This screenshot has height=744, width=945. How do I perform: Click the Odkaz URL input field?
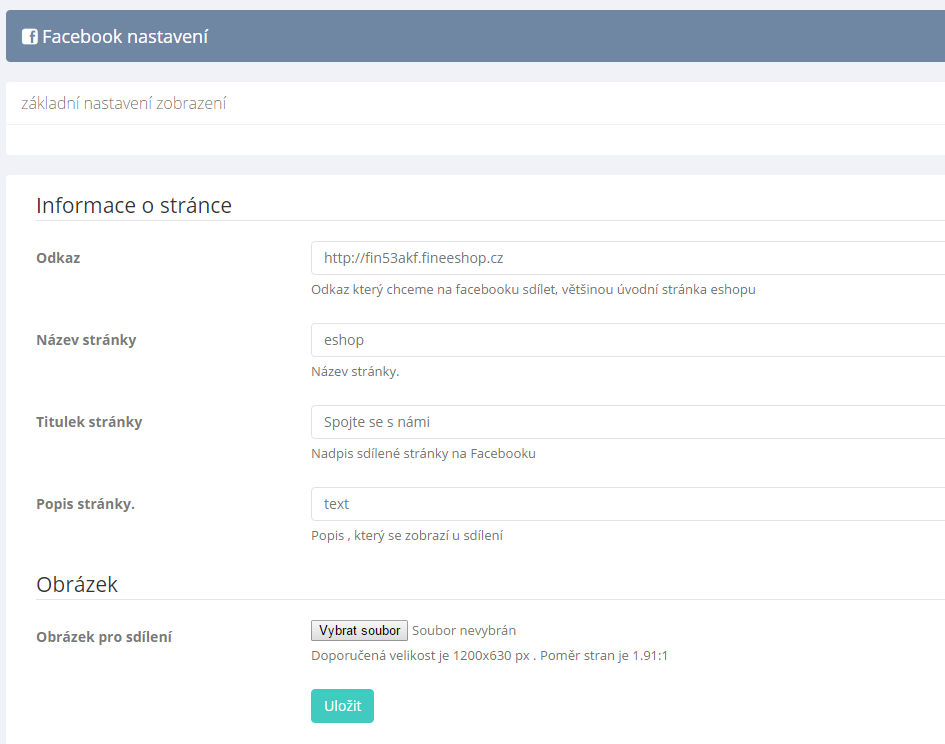[x=628, y=258]
